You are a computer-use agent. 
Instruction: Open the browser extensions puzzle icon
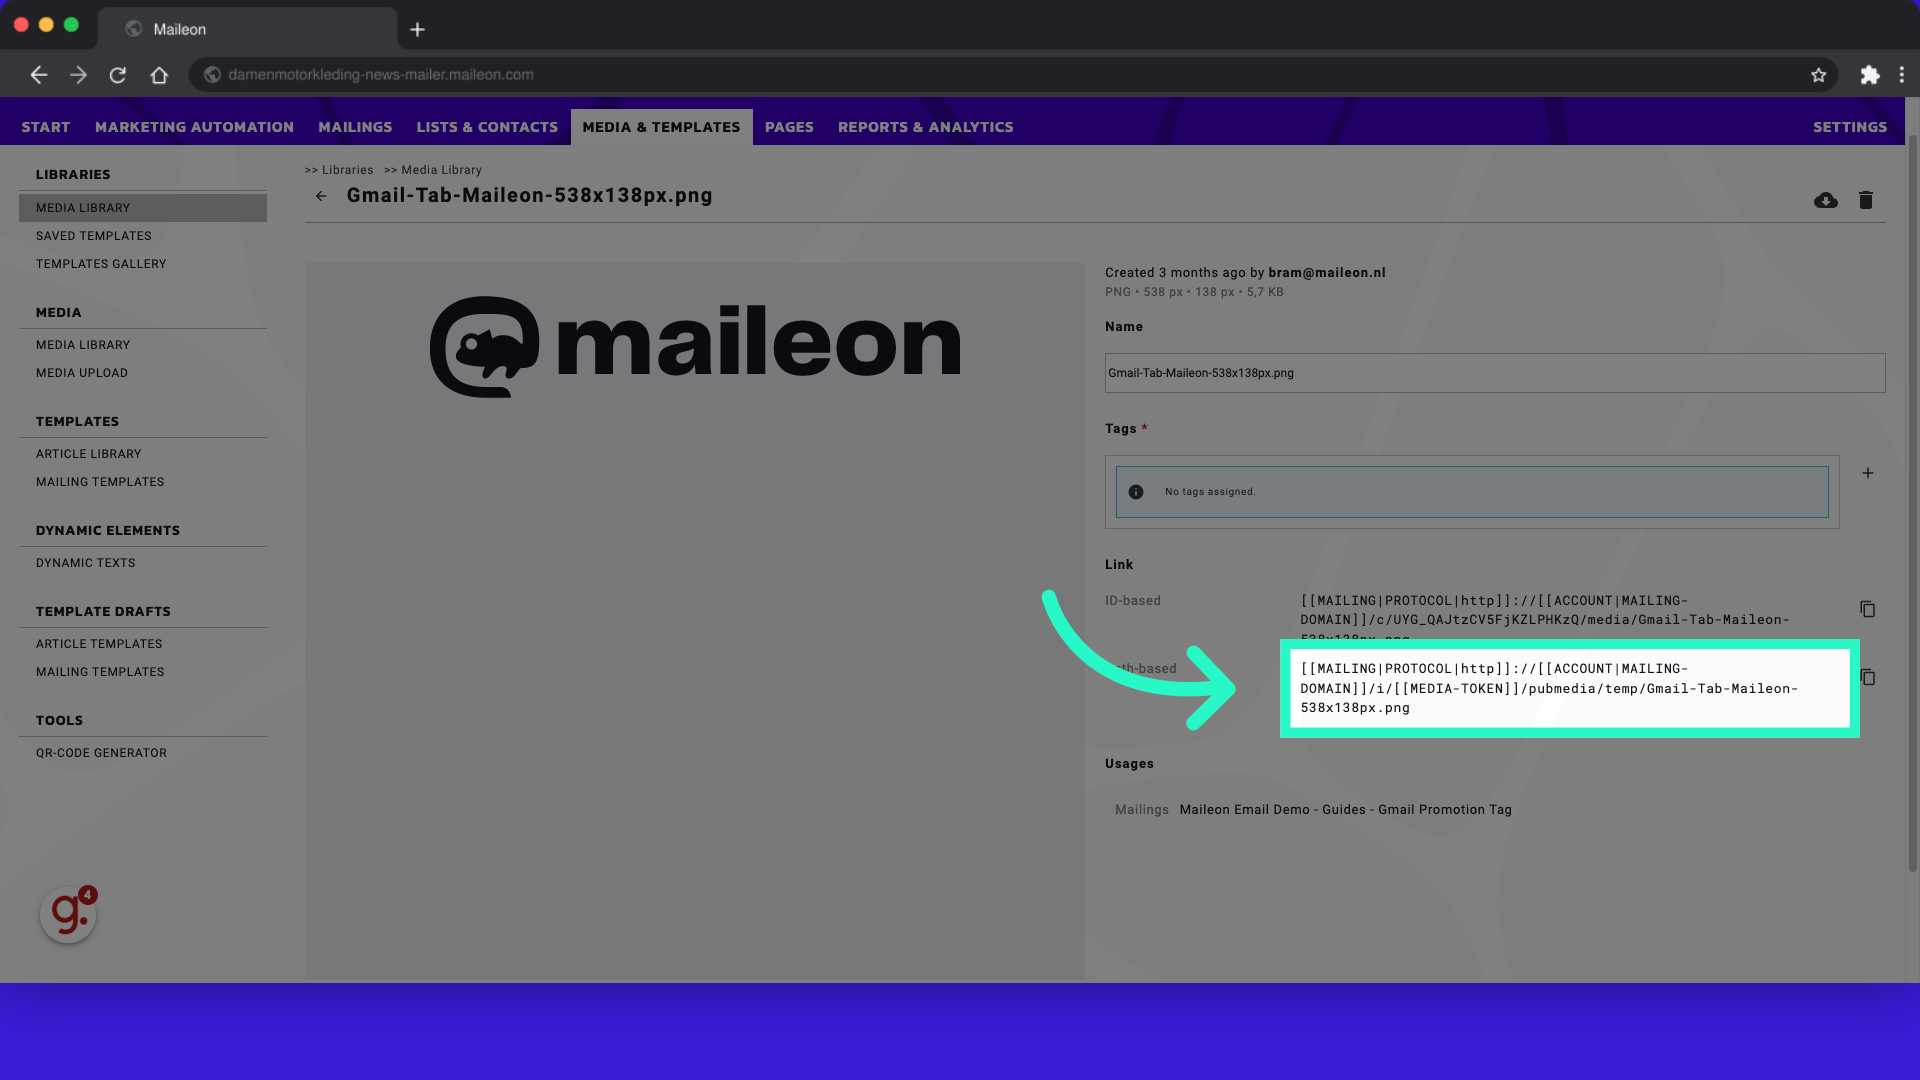(x=1869, y=75)
